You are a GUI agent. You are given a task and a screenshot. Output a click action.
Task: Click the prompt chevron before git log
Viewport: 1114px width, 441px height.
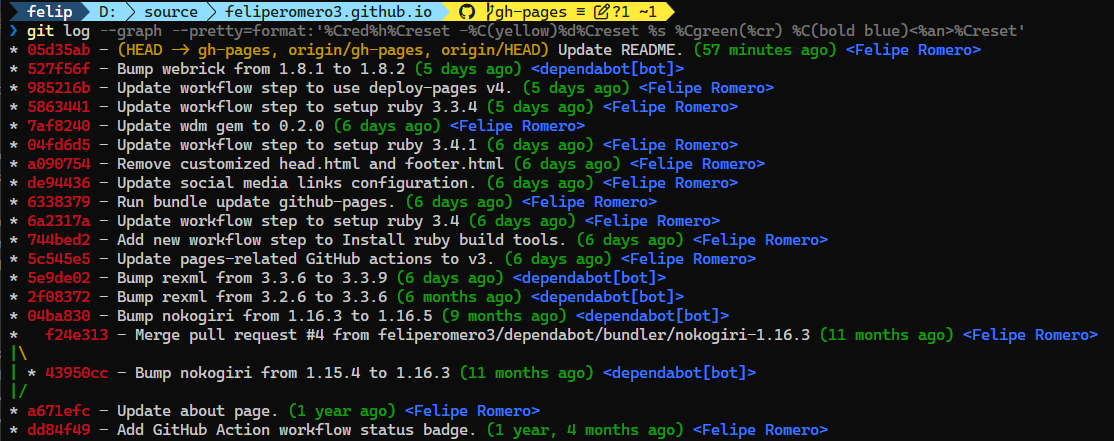13,31
